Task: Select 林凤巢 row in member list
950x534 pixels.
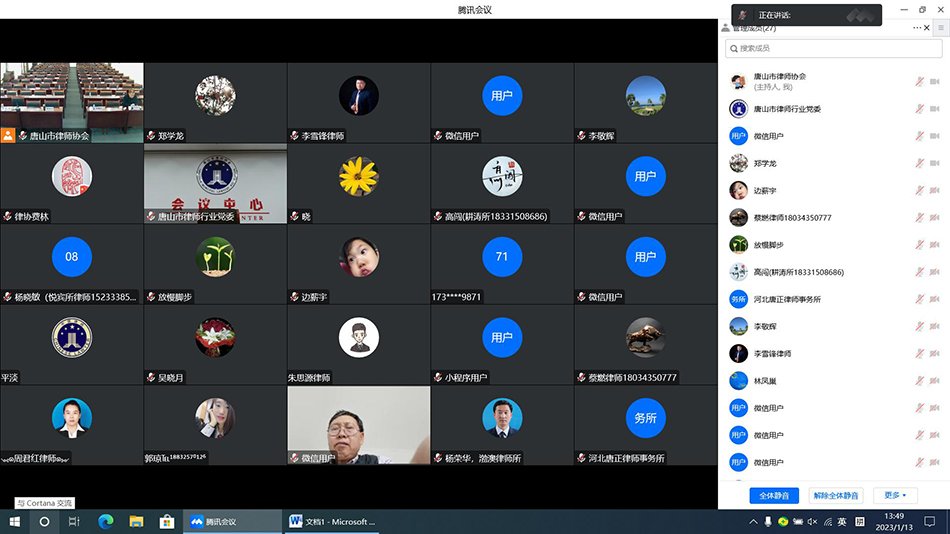Action: click(834, 381)
